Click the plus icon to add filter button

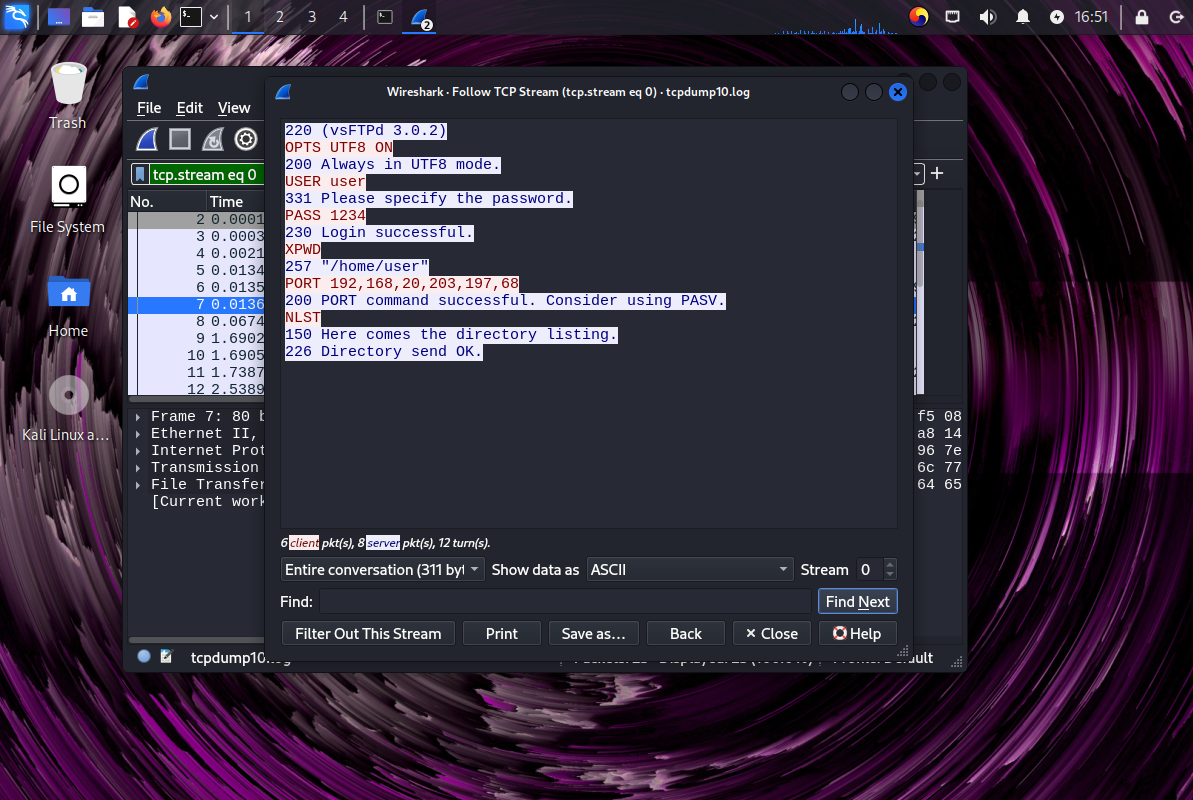point(937,174)
